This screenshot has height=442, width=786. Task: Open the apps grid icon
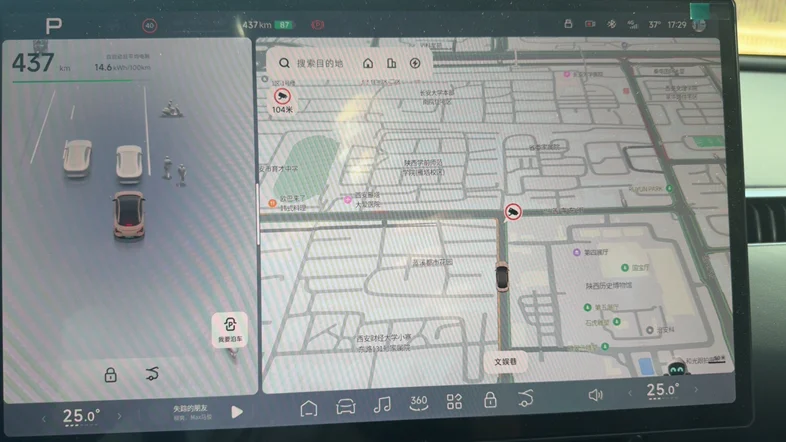point(454,401)
